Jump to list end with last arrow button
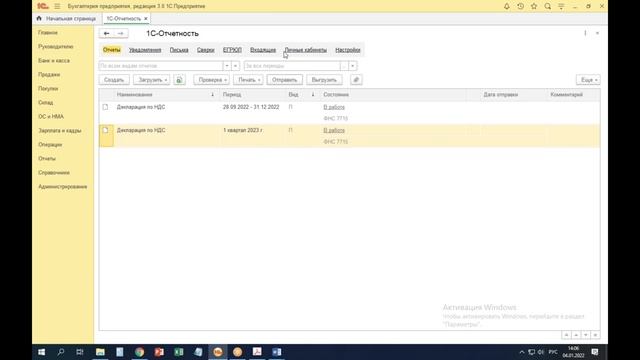The height and width of the screenshot is (360, 640). [x=596, y=335]
